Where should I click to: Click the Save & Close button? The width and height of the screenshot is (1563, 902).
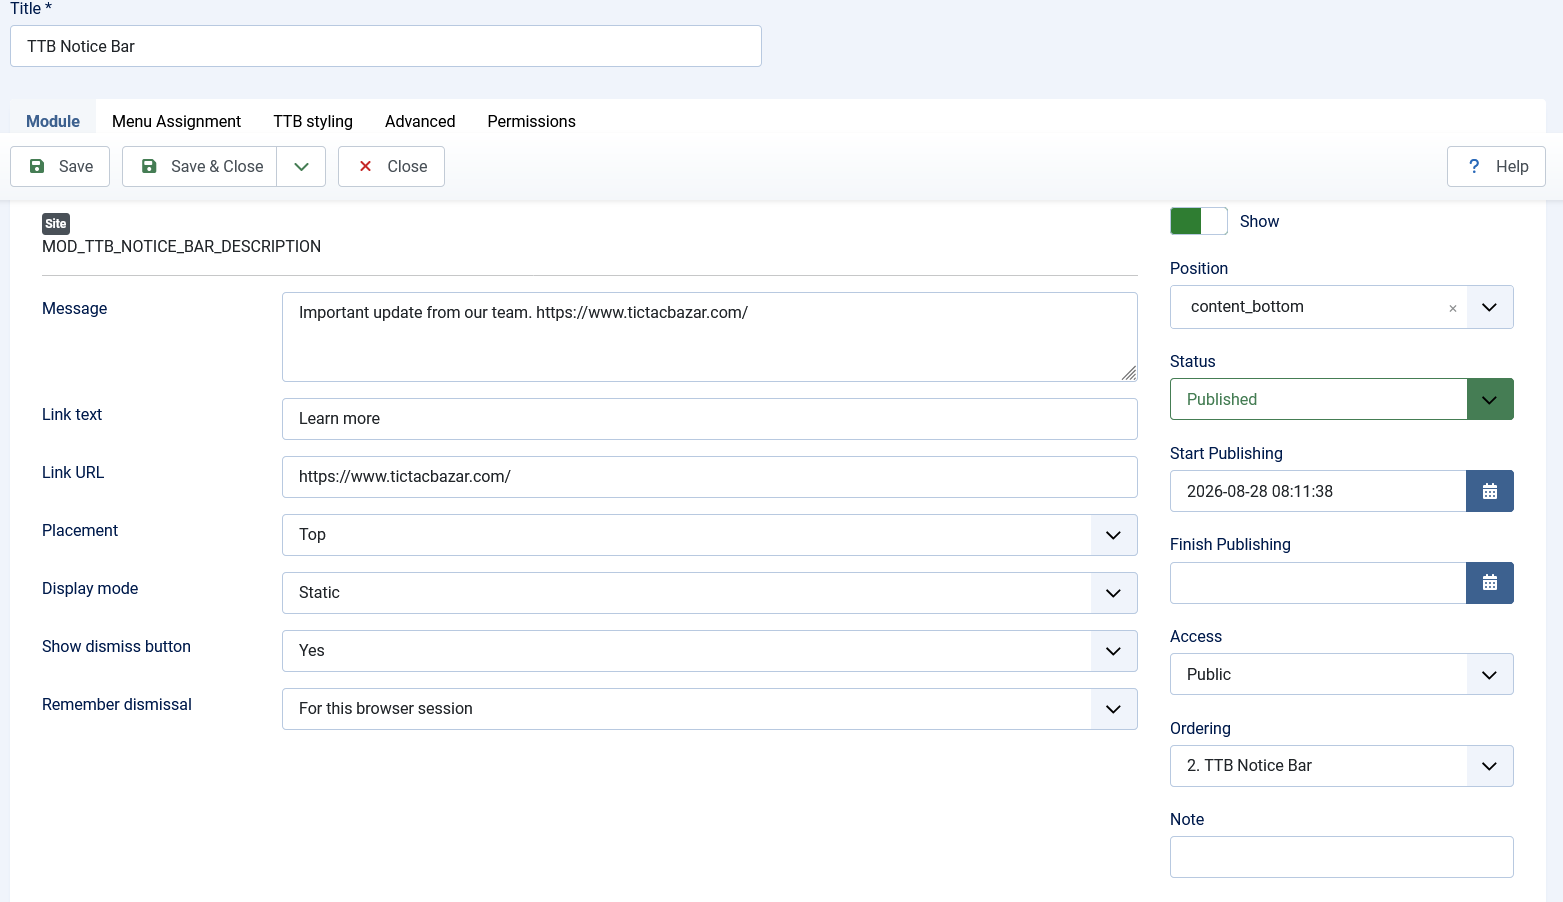200,167
